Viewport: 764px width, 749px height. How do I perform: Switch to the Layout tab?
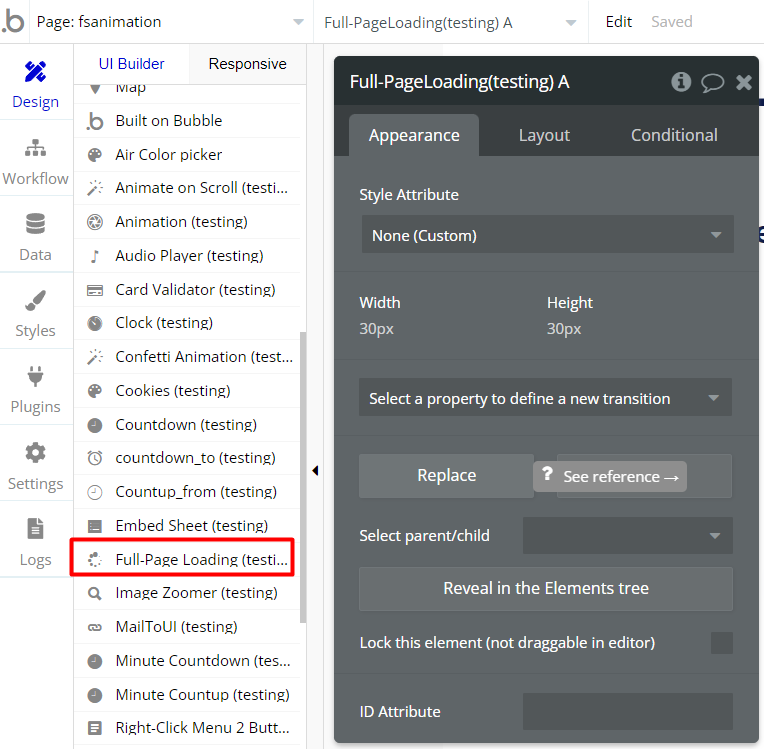[544, 135]
